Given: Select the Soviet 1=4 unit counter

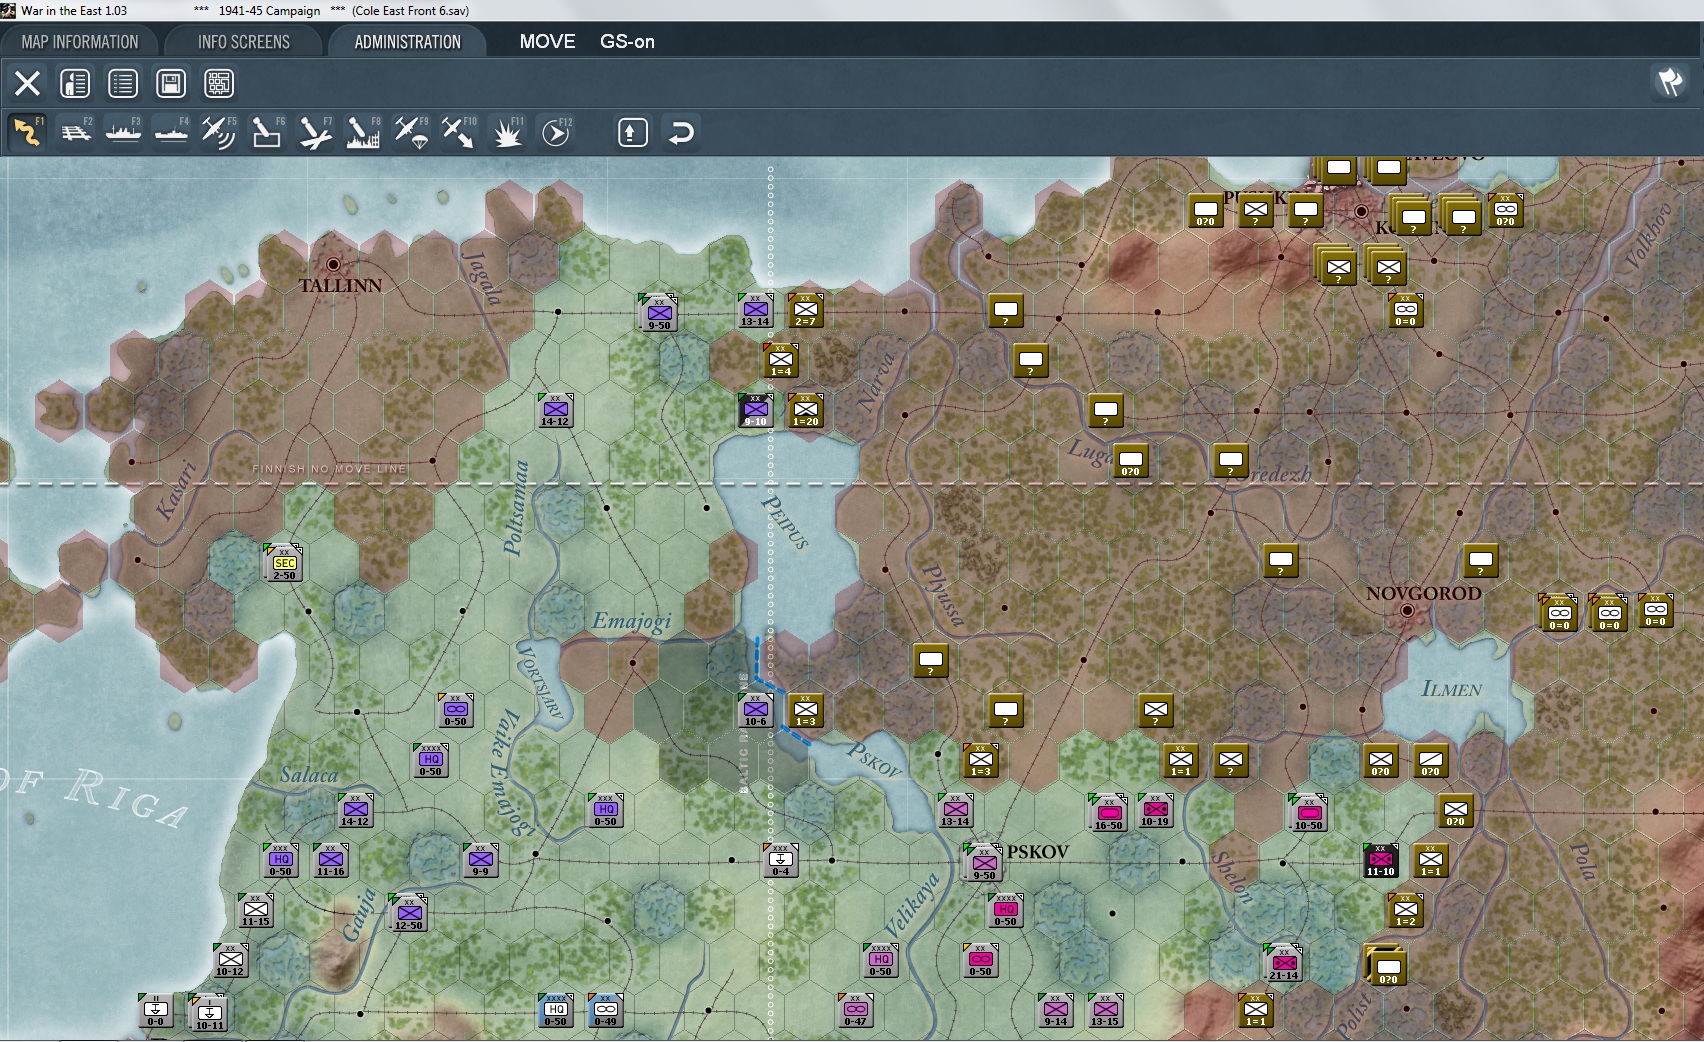Looking at the screenshot, I should coord(781,360).
